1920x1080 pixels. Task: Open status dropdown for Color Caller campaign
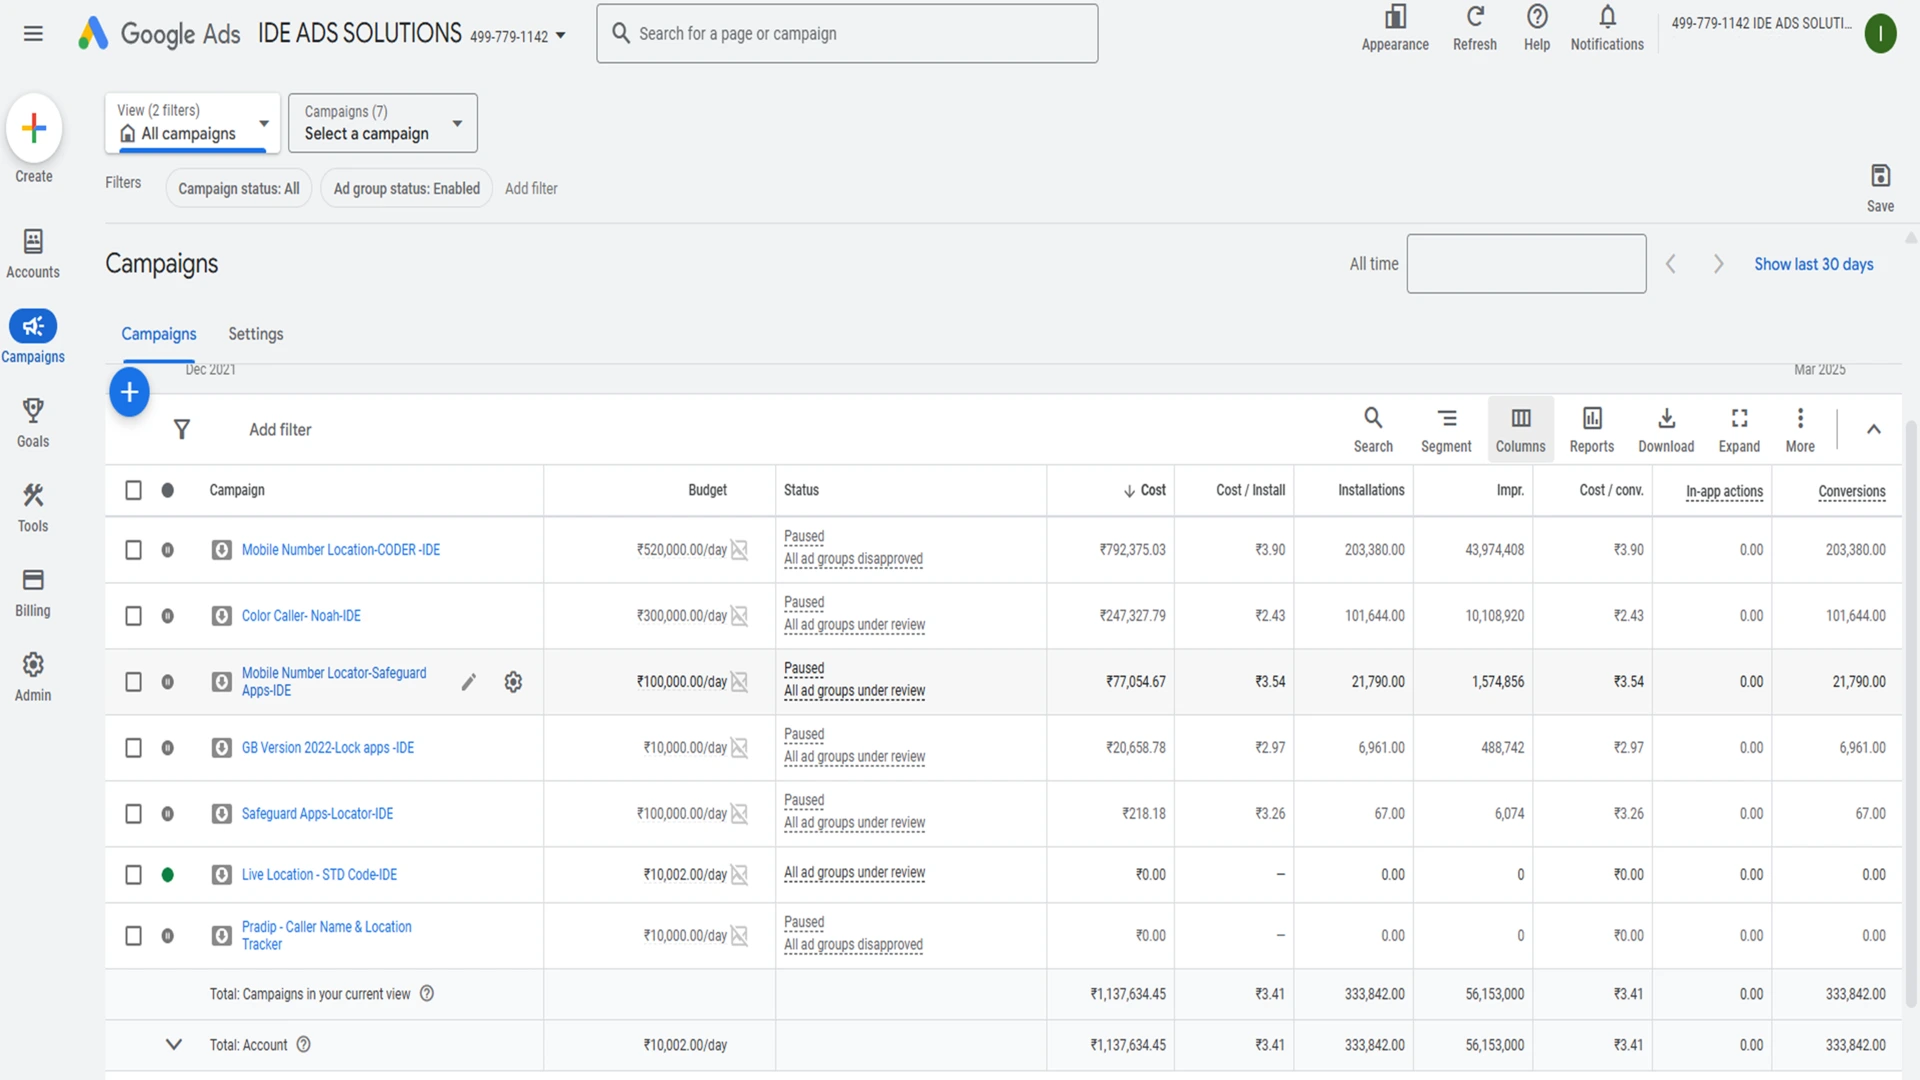tap(167, 616)
